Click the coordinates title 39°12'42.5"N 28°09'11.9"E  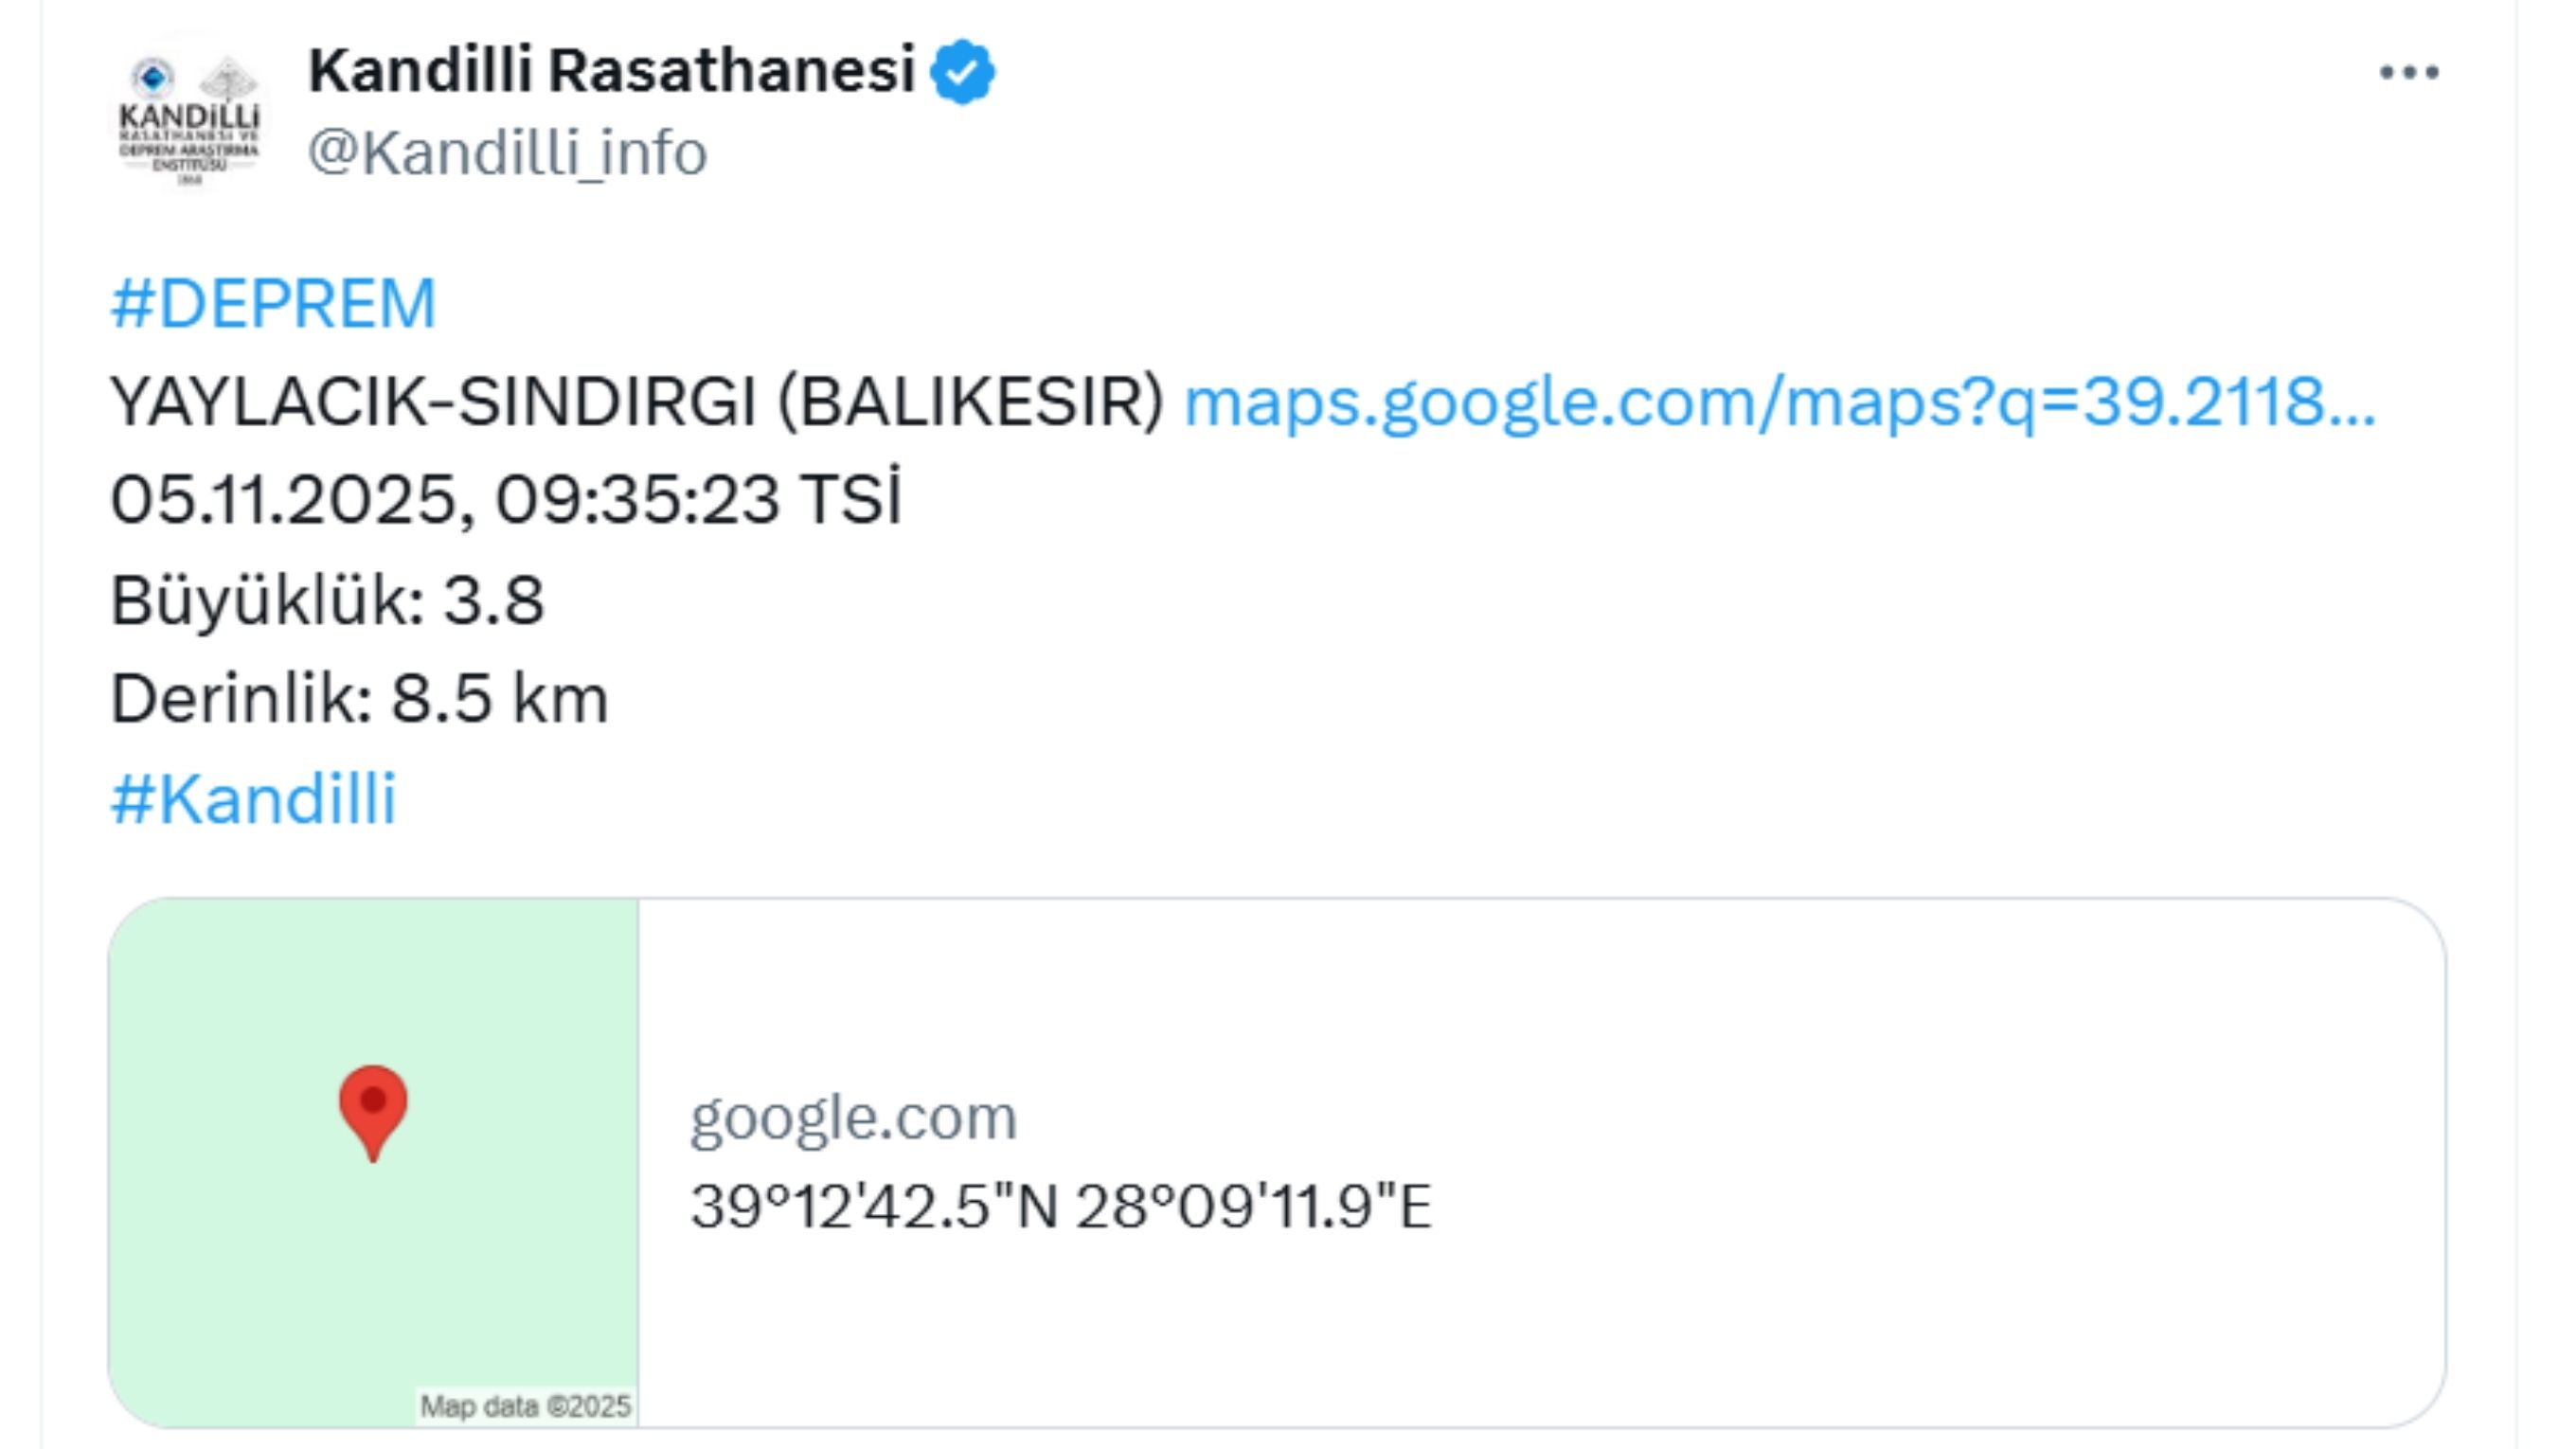[x=1060, y=1206]
